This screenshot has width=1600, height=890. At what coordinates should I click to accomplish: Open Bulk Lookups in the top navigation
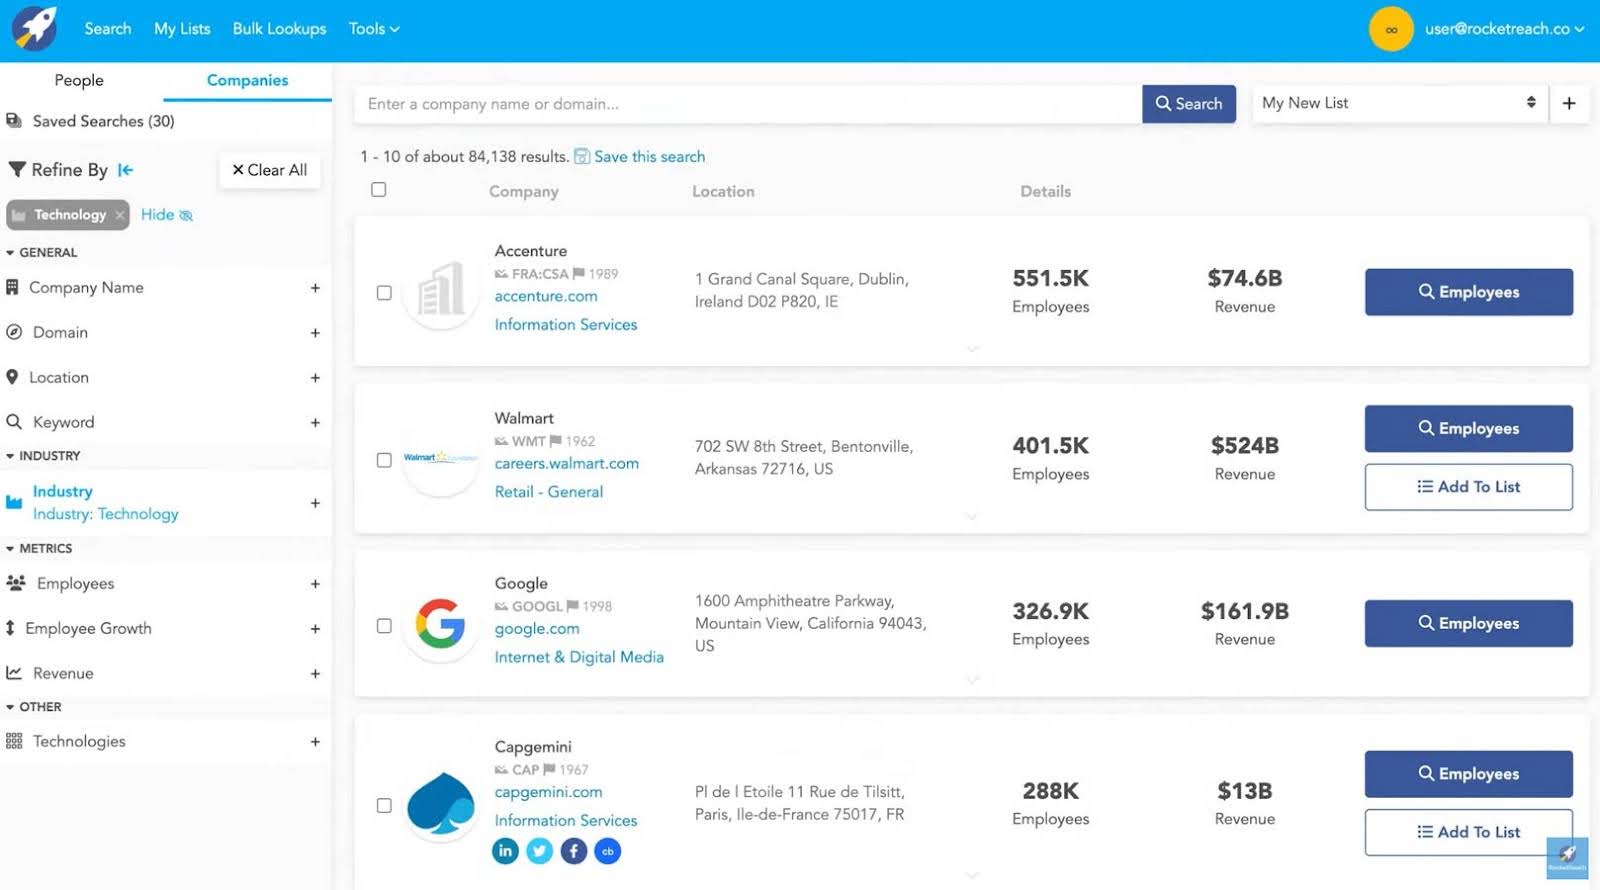coord(279,29)
